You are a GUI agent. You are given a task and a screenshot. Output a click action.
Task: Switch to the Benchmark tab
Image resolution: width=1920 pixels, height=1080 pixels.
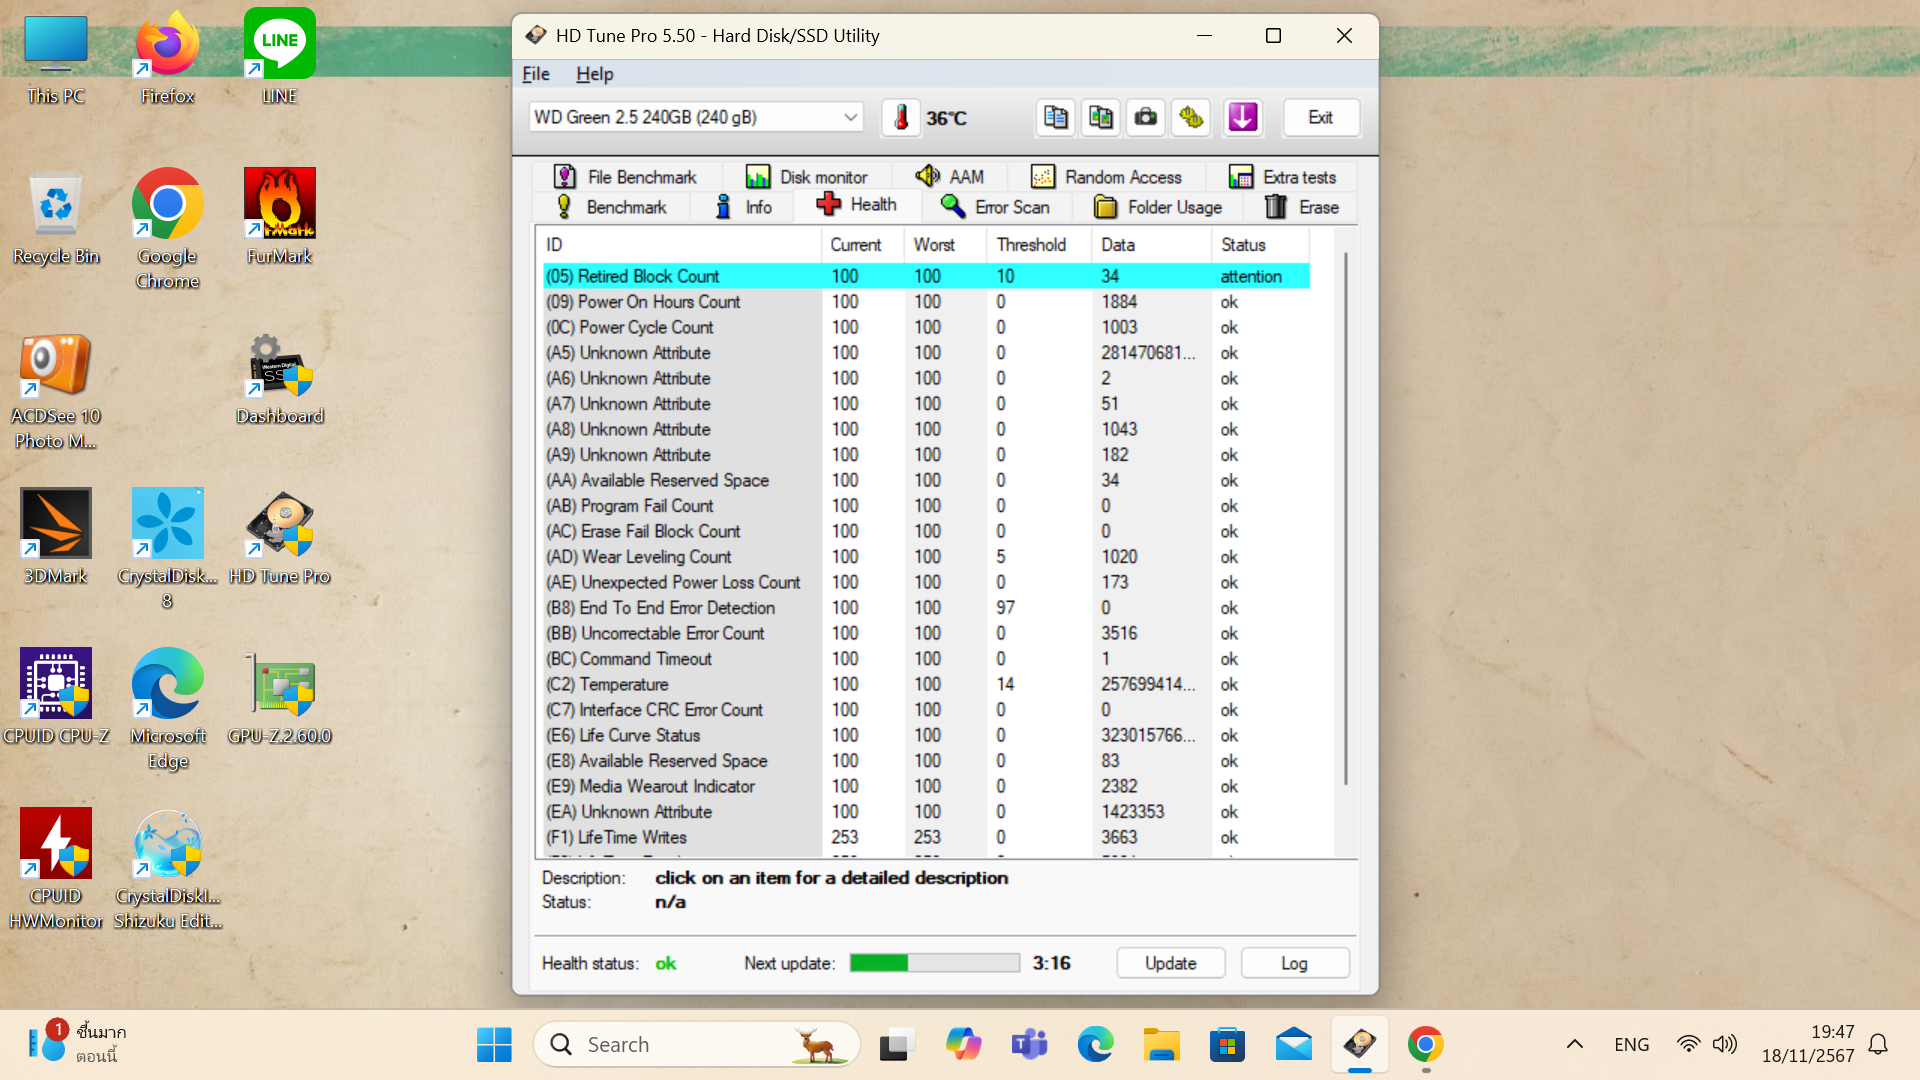(610, 207)
